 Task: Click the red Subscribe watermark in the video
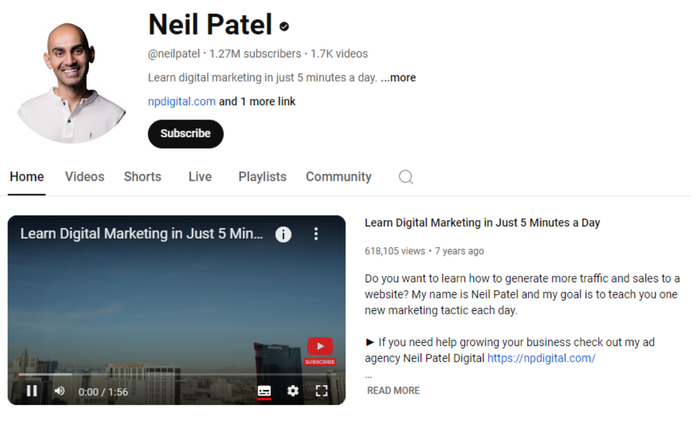coord(320,352)
